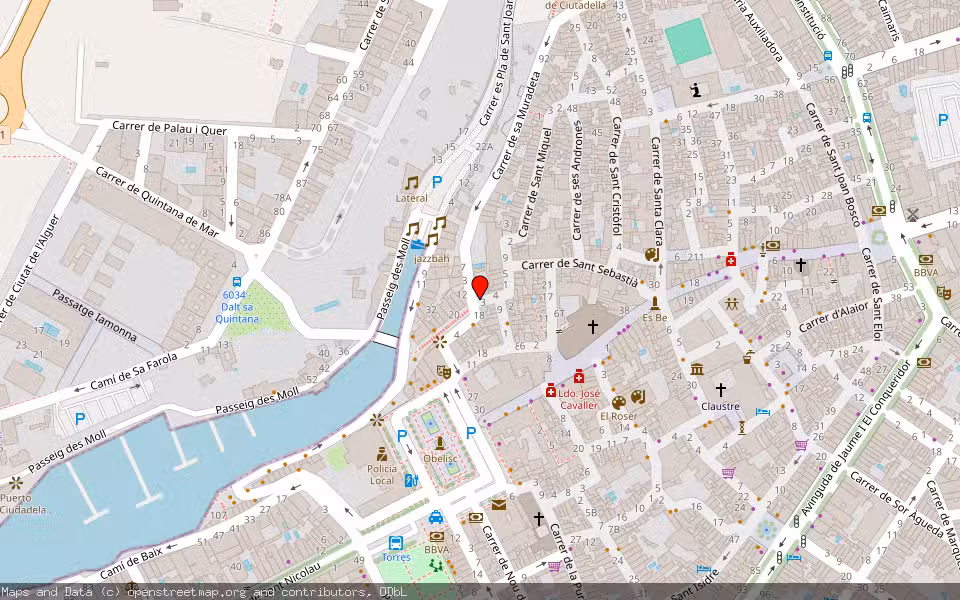Select the Es Be monument icon
Viewport: 960px width, 600px height.
pos(654,304)
